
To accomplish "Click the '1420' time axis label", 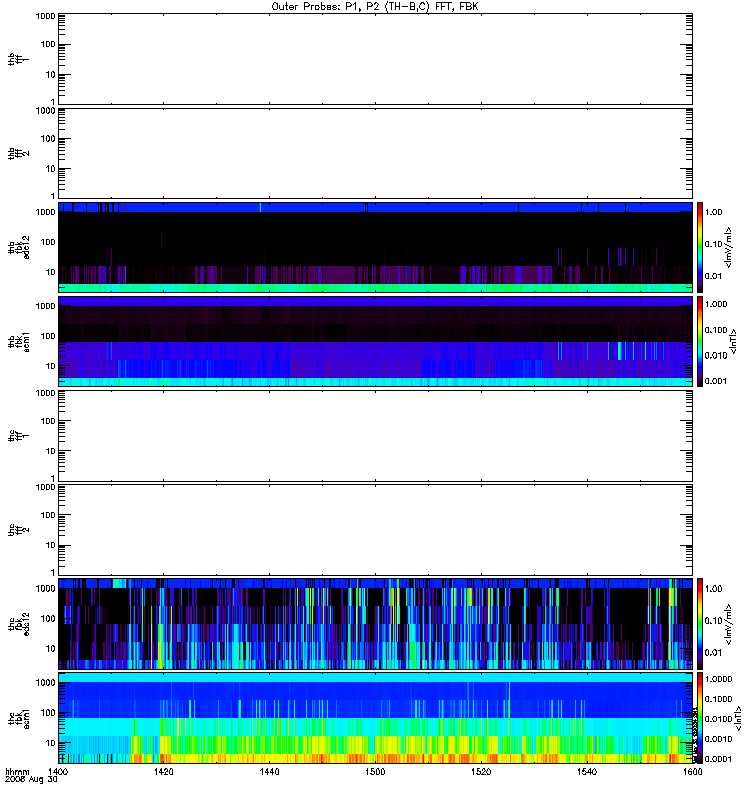I will click(163, 772).
